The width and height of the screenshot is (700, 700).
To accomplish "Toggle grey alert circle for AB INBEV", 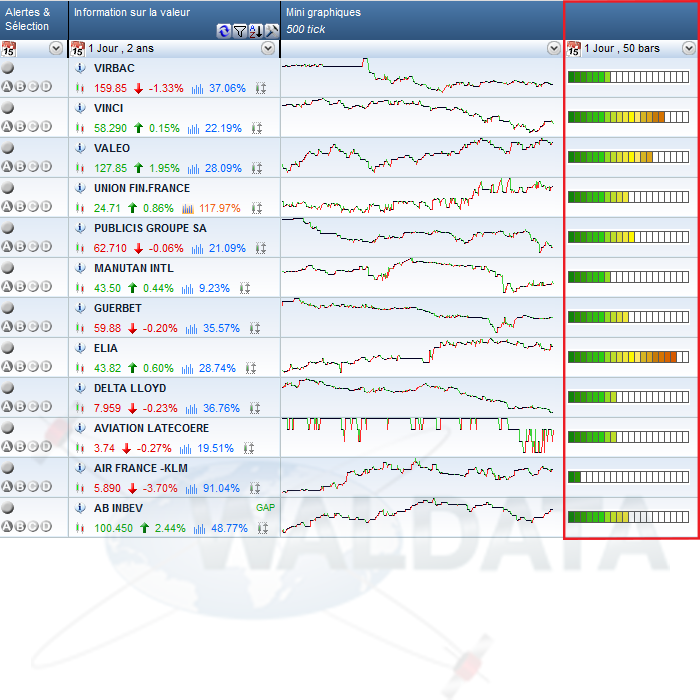I will (x=8, y=508).
